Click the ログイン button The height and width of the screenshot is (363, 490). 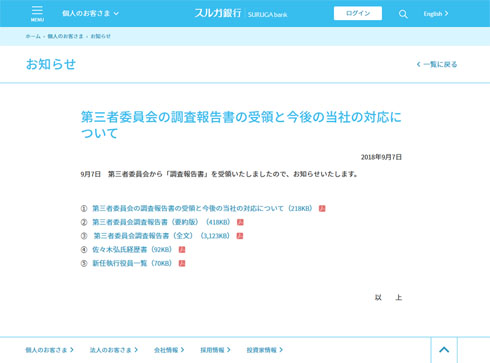click(x=358, y=13)
